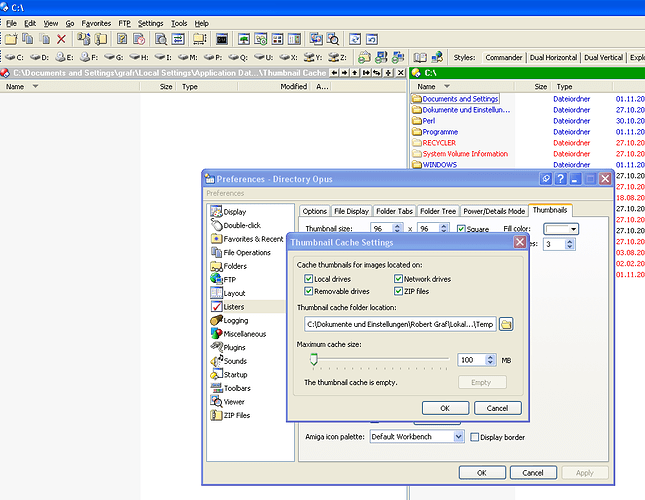Open Logging preferences category
The image size is (645, 500).
230,320
